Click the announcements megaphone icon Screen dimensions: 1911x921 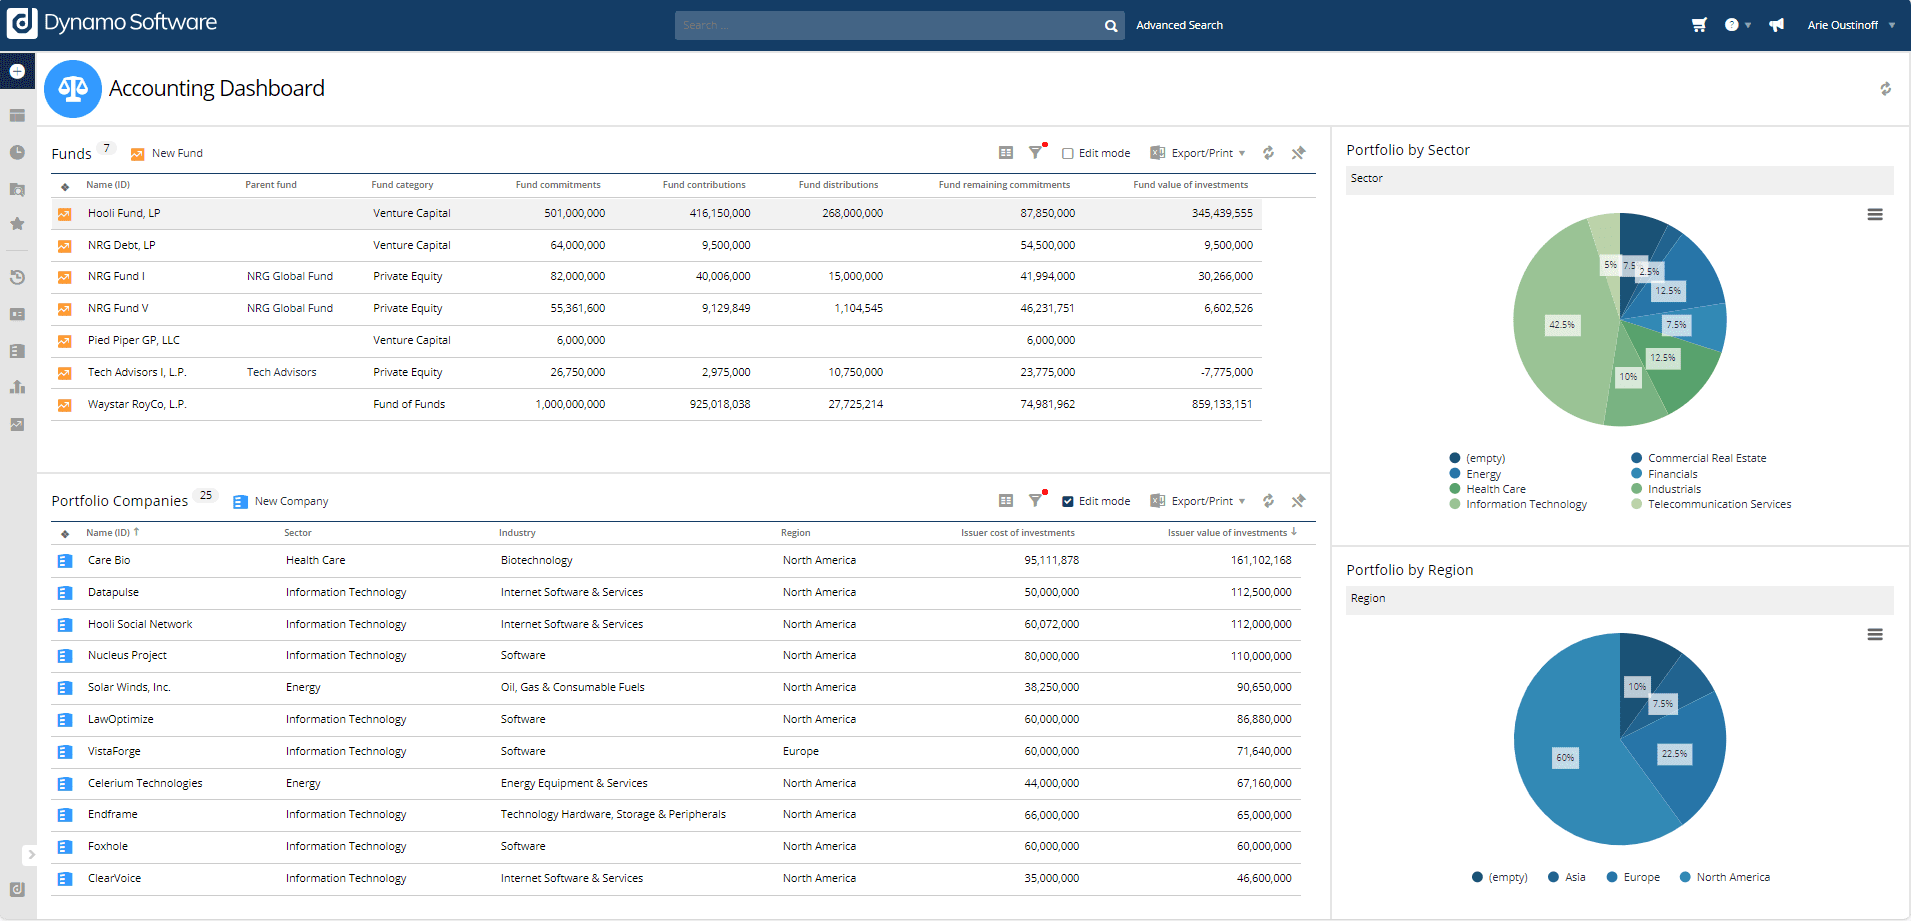coord(1776,25)
